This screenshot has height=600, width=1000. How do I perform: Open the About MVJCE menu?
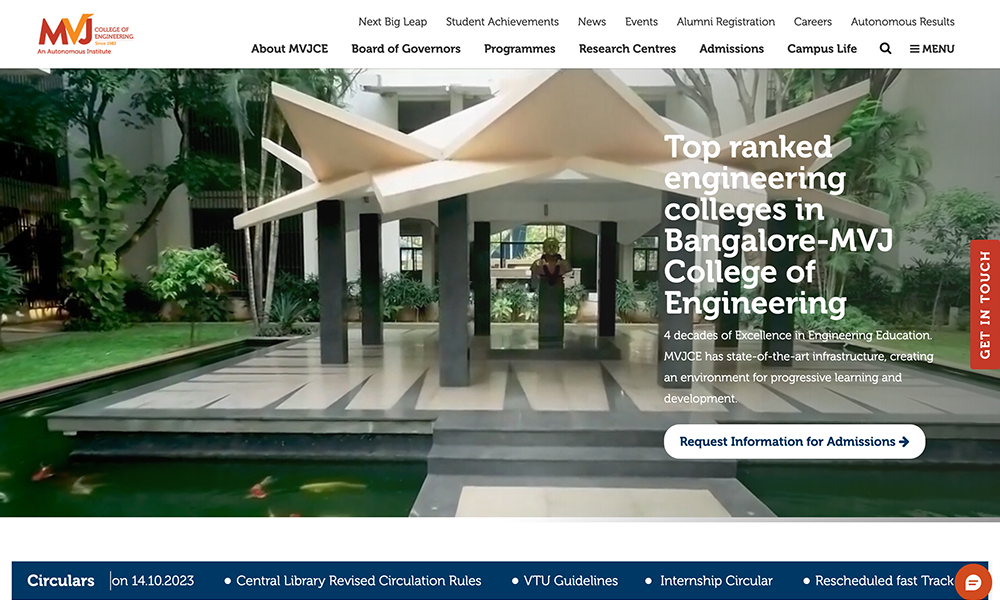(289, 48)
